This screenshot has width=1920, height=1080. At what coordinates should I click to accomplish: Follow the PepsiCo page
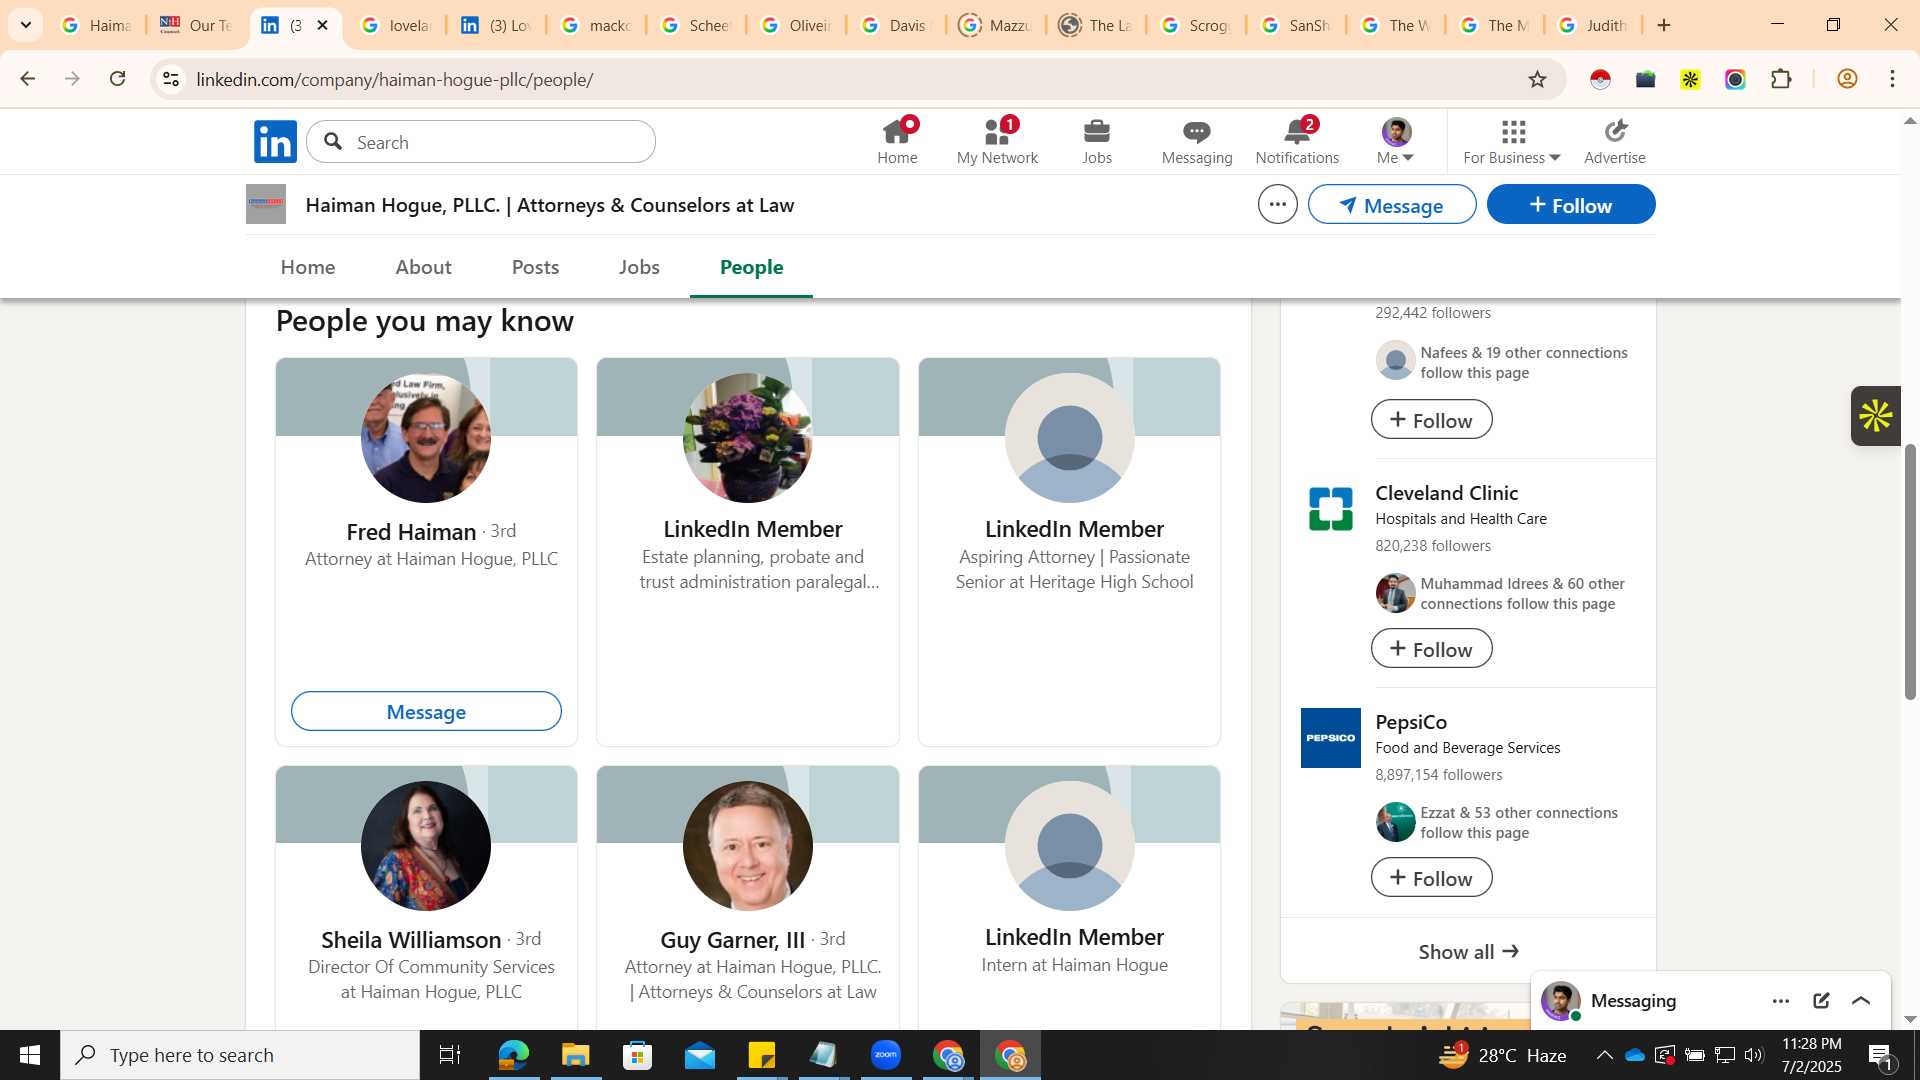(1431, 877)
